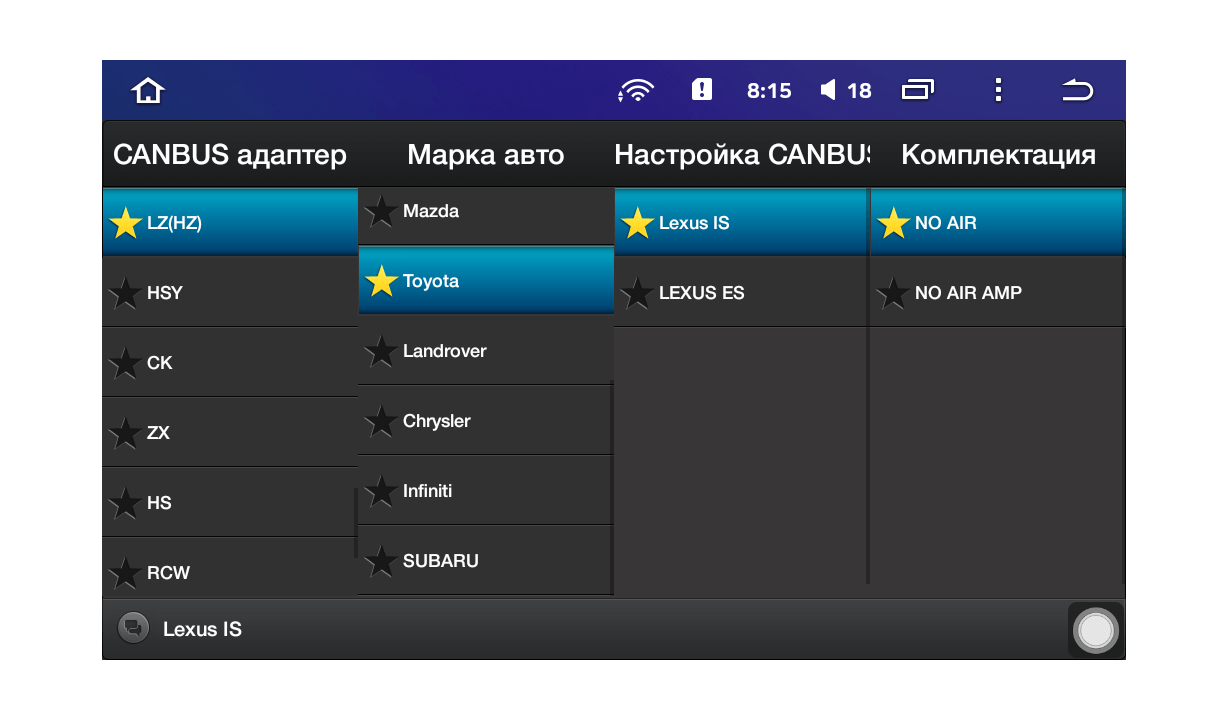Viewport: 1228px width, 720px height.
Task: Select the Марка авто column header
Action: (x=486, y=155)
